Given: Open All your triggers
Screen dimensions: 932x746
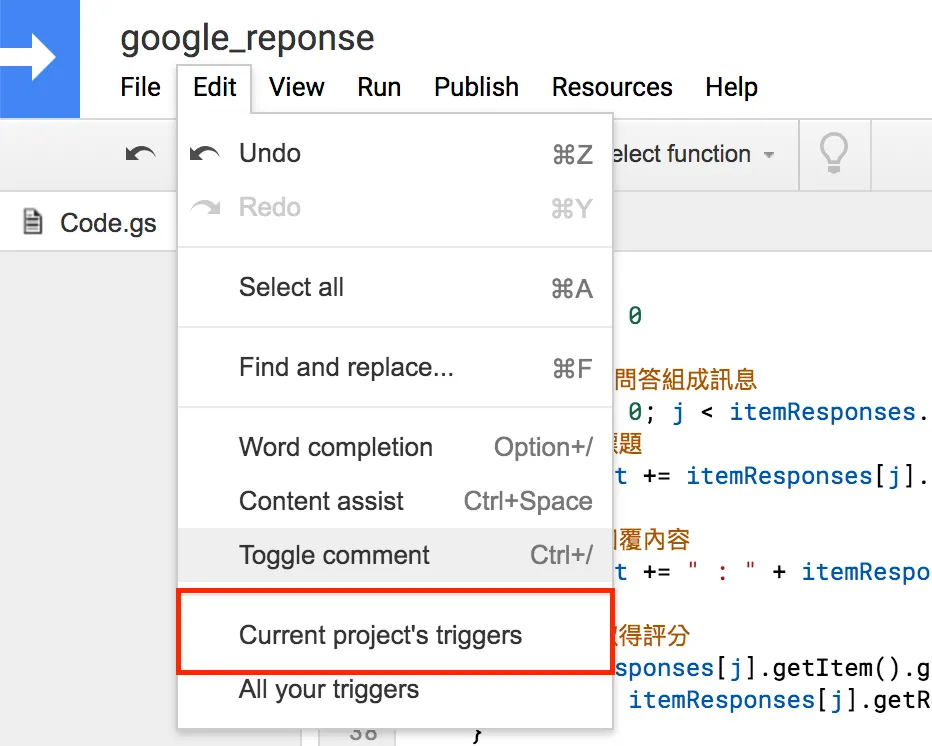Looking at the screenshot, I should pos(395,690).
